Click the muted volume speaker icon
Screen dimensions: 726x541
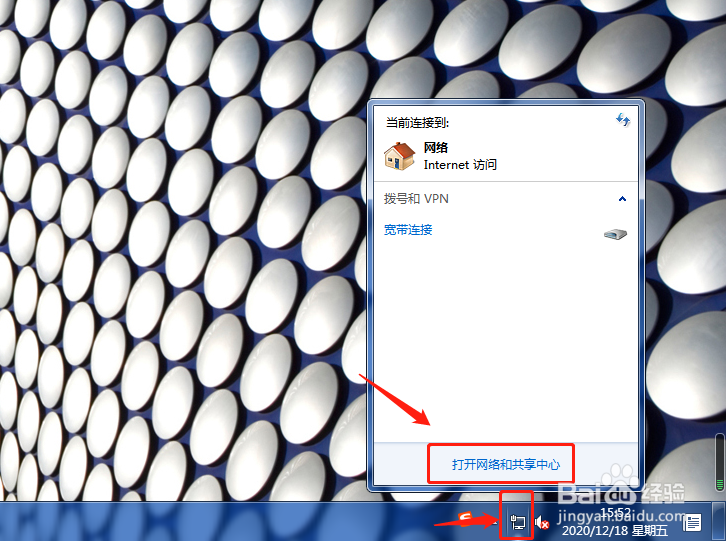coord(542,523)
